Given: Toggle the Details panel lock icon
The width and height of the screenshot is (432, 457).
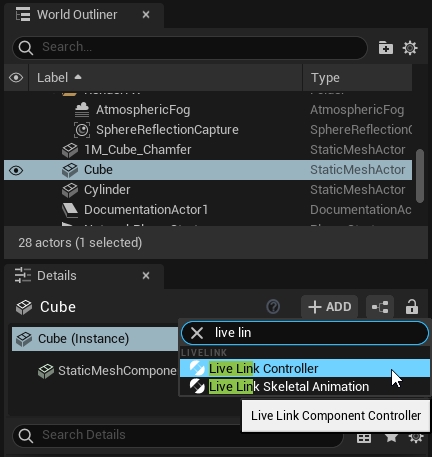Looking at the screenshot, I should click(x=412, y=307).
